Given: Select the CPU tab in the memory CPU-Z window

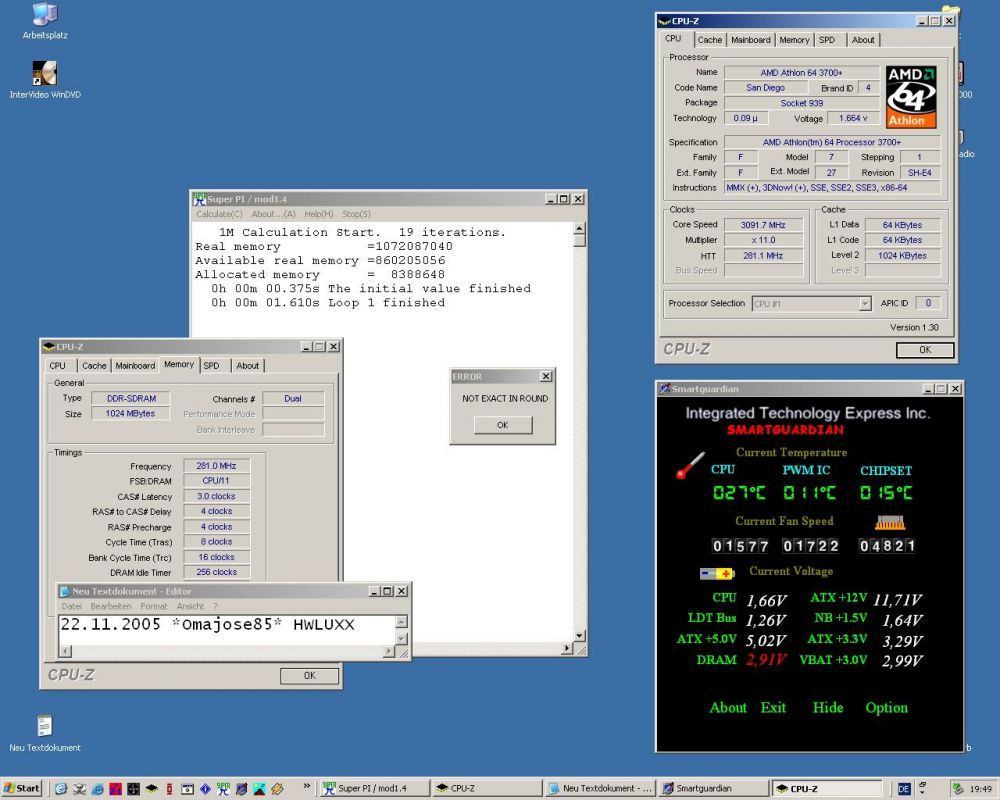Looking at the screenshot, I should (x=57, y=366).
